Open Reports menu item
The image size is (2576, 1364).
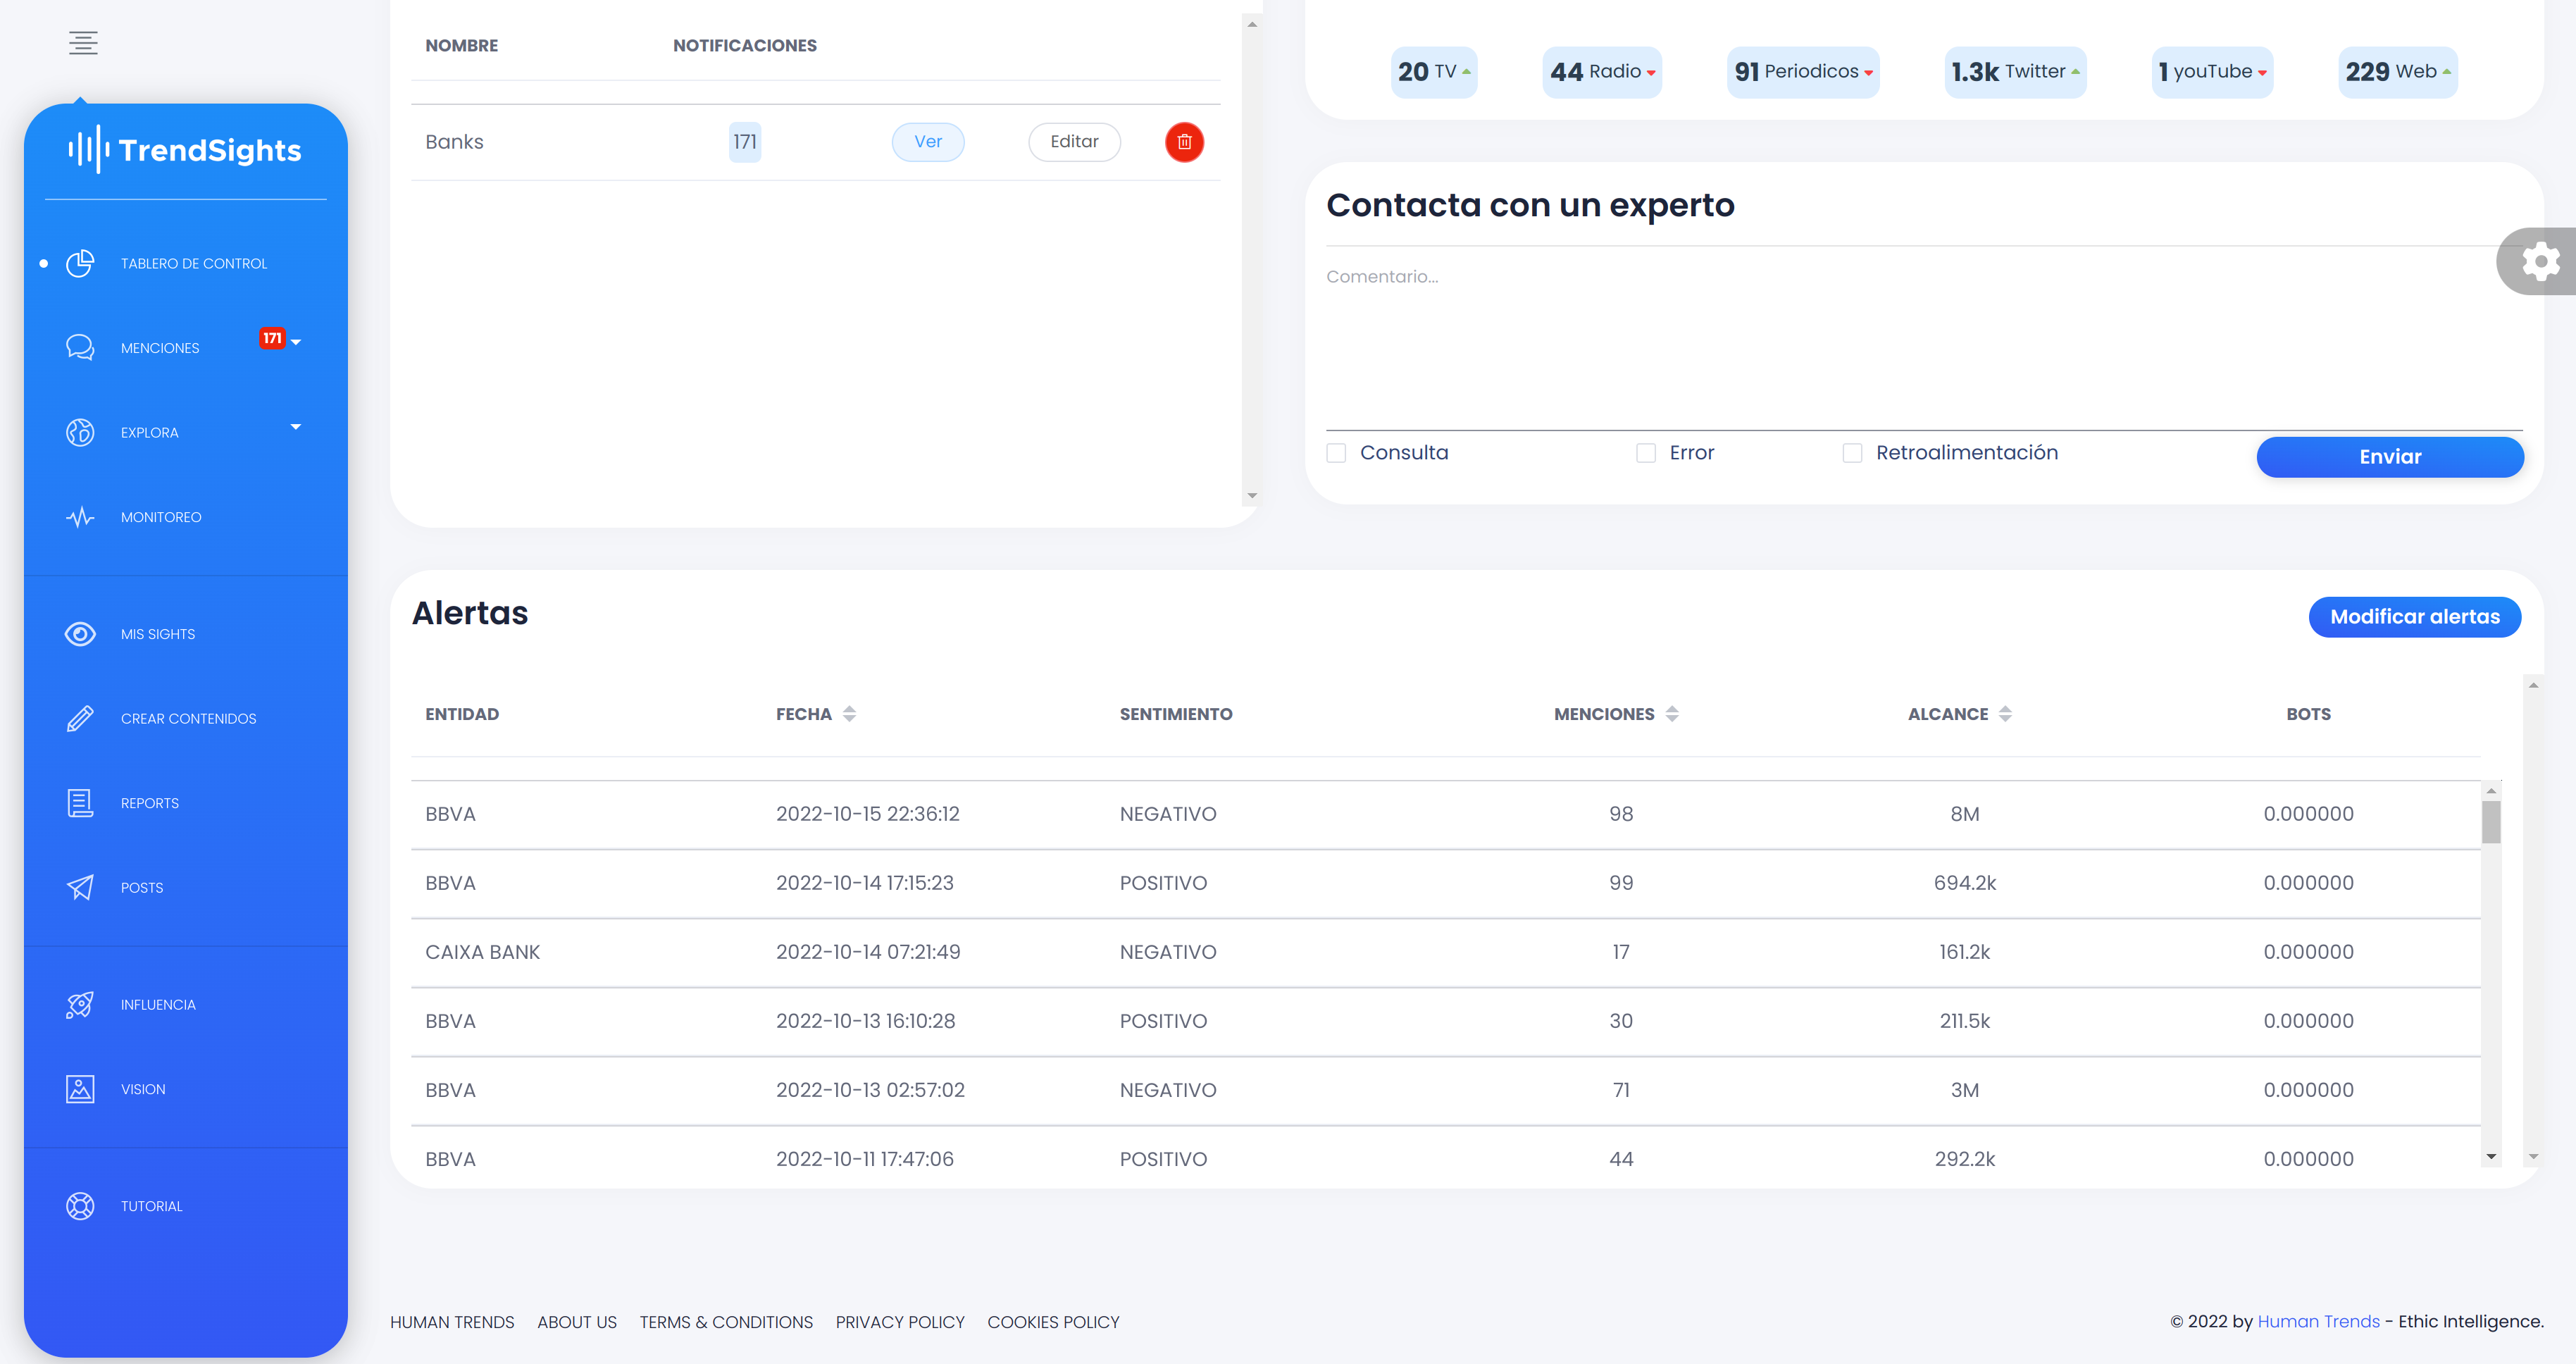pyautogui.click(x=150, y=803)
